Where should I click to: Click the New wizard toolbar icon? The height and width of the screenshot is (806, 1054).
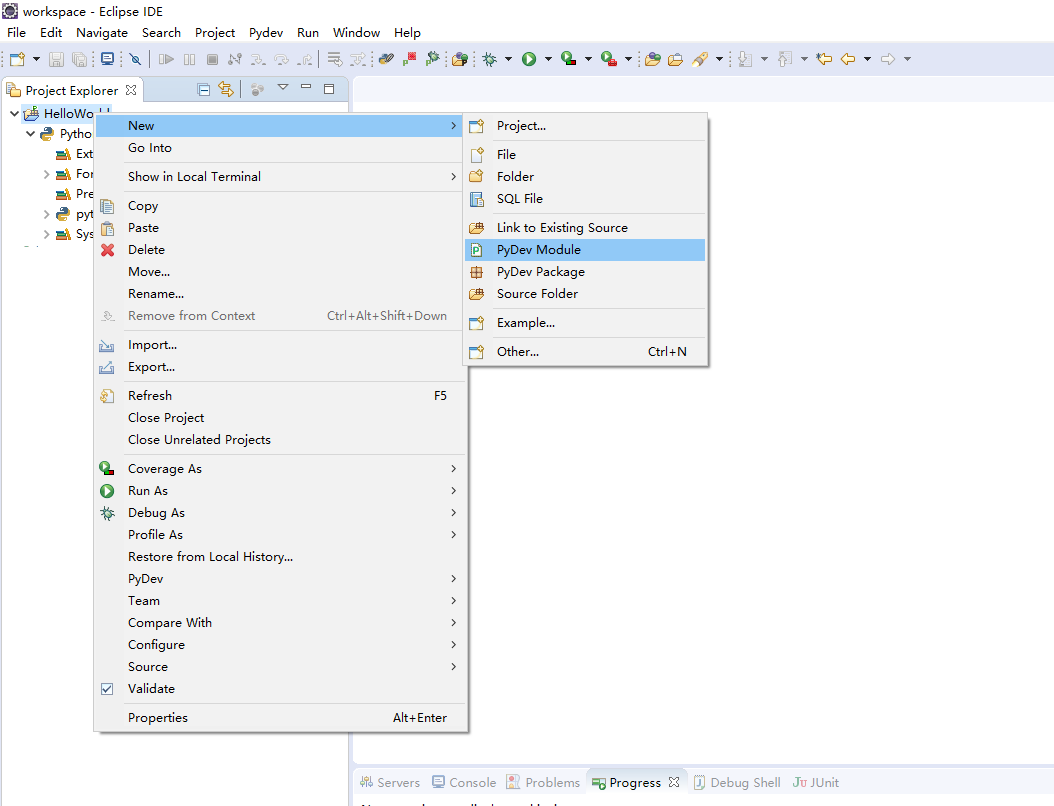(17, 59)
